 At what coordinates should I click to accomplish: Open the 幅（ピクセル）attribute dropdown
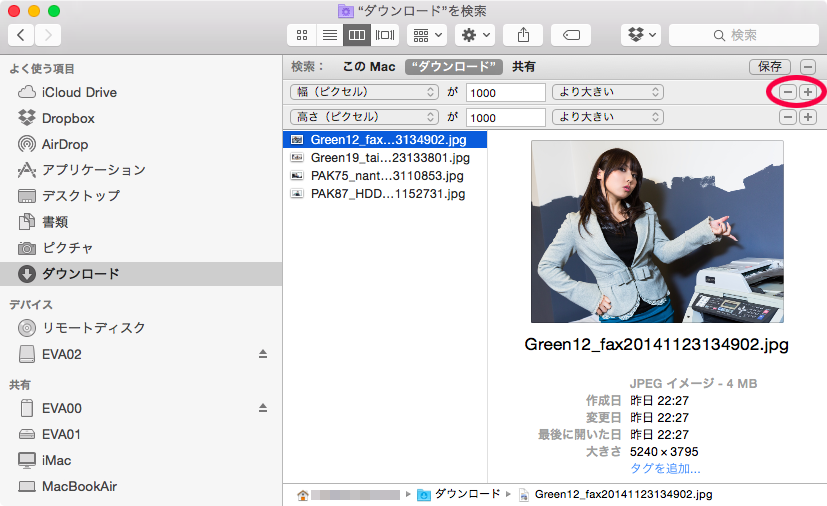click(x=364, y=92)
